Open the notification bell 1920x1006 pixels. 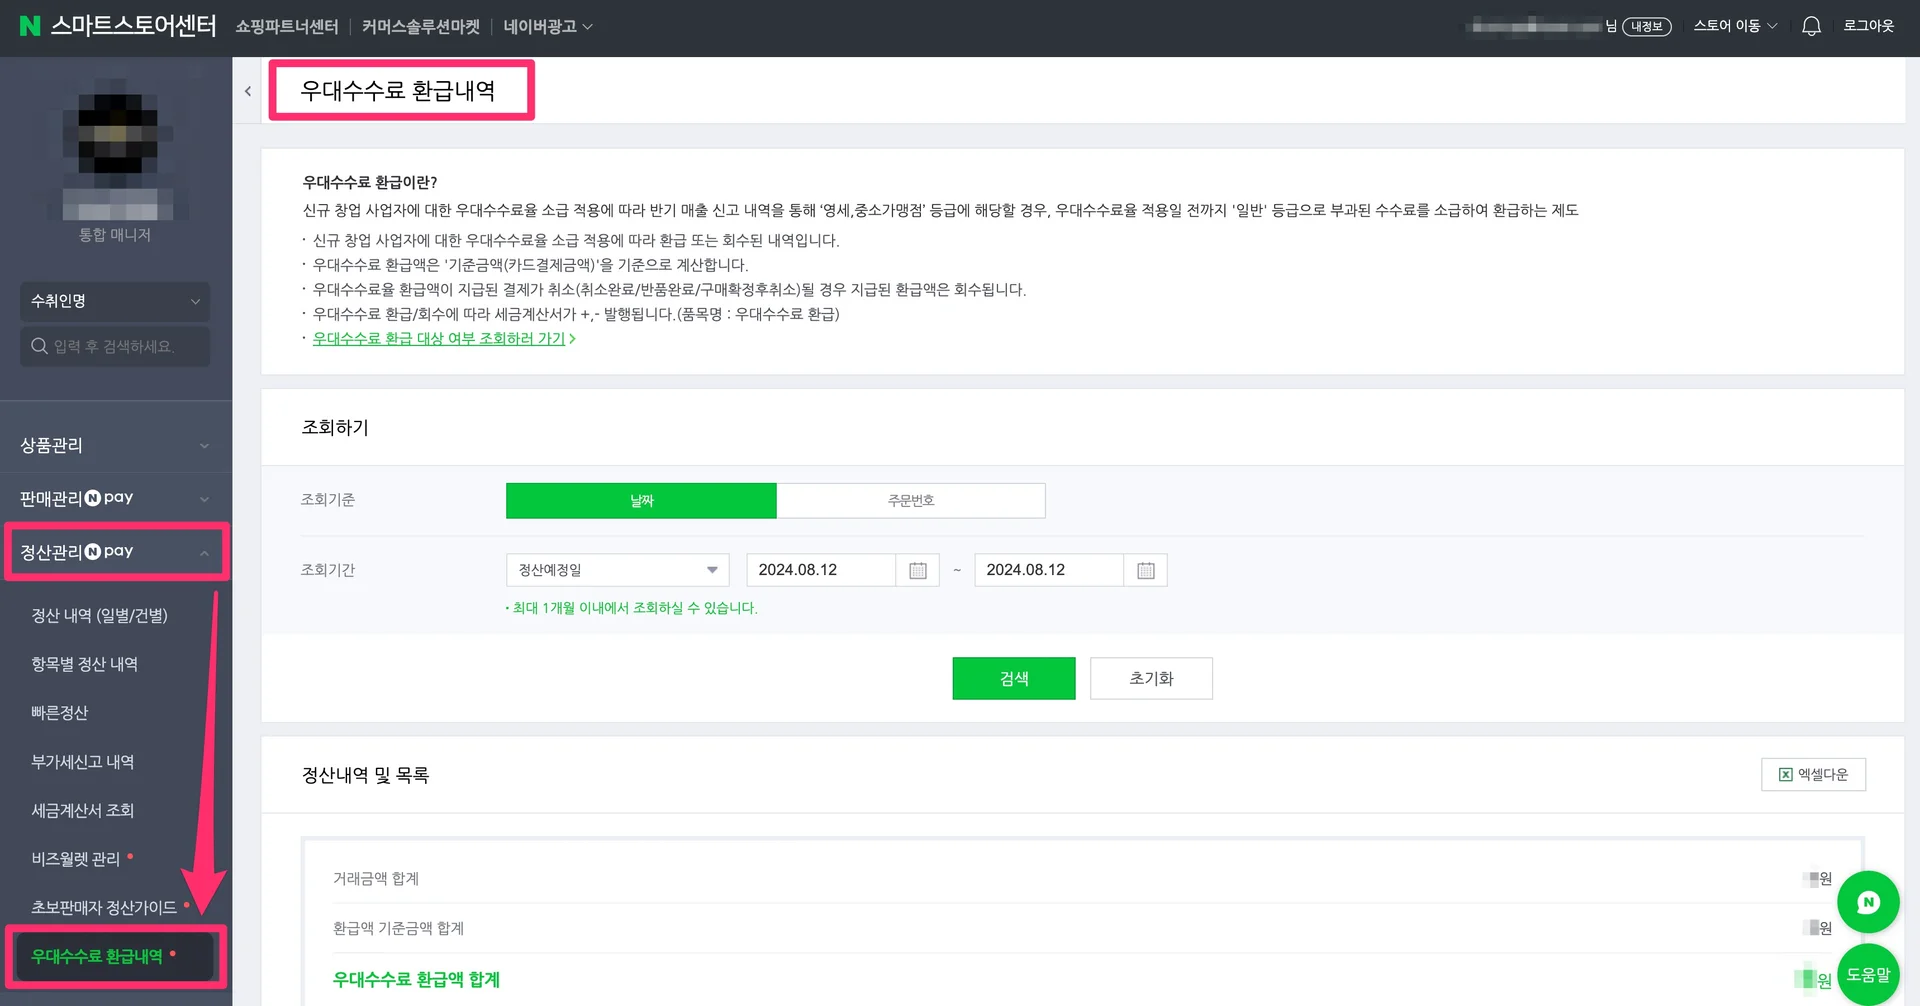tap(1810, 26)
